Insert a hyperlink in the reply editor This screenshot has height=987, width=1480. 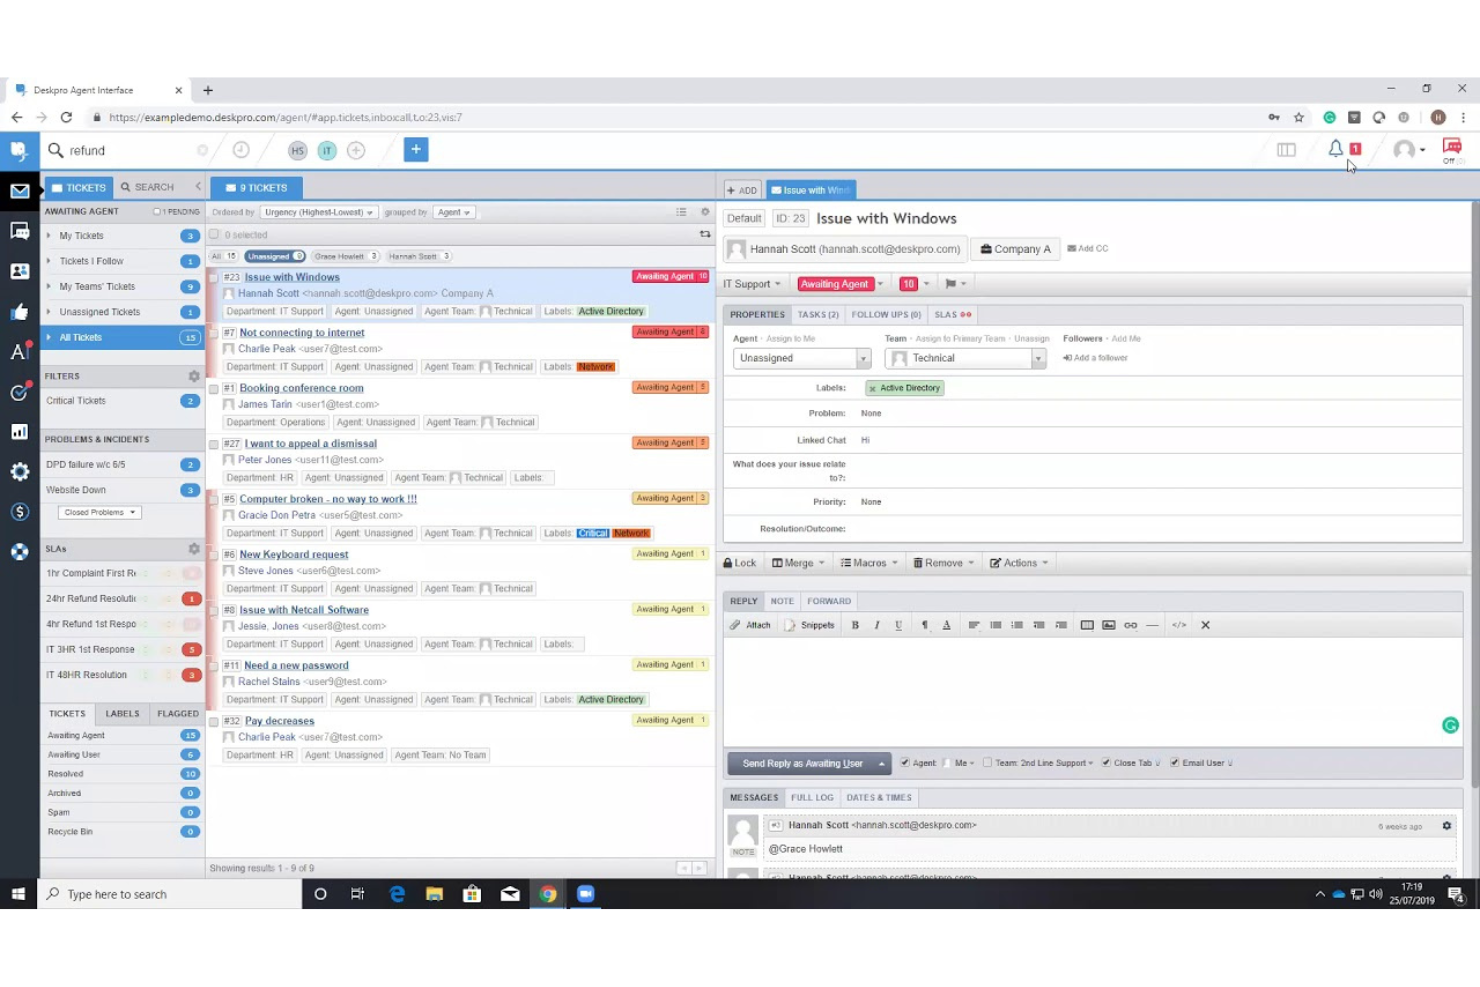(1130, 624)
